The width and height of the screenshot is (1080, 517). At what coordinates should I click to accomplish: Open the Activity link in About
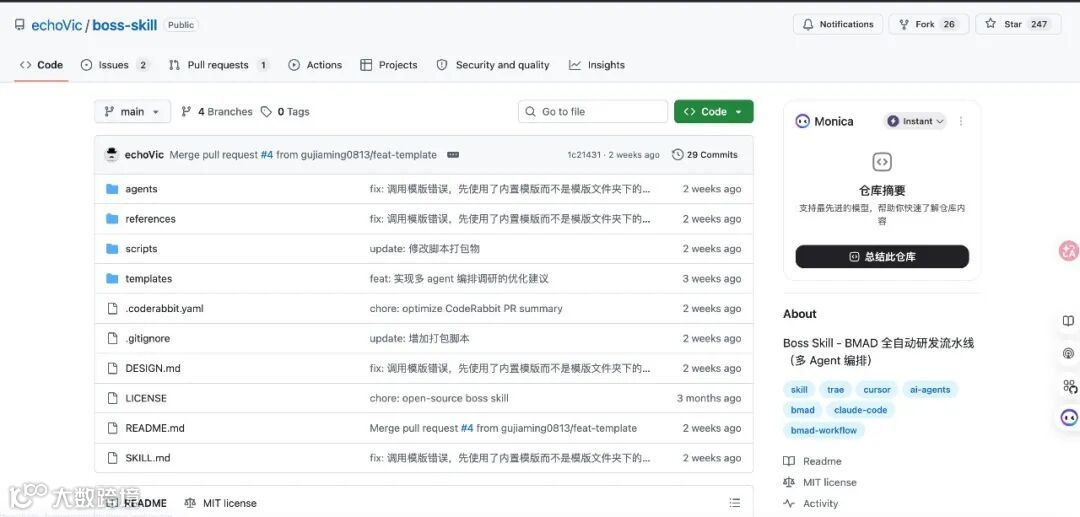[811, 503]
